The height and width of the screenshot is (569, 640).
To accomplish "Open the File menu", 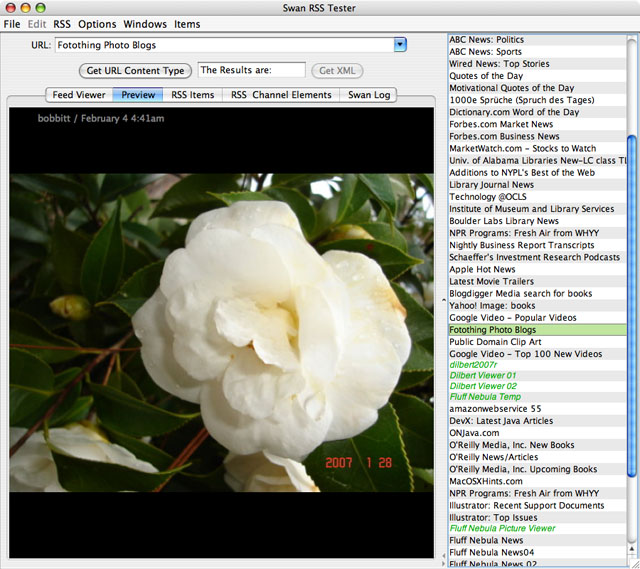I will coord(11,24).
